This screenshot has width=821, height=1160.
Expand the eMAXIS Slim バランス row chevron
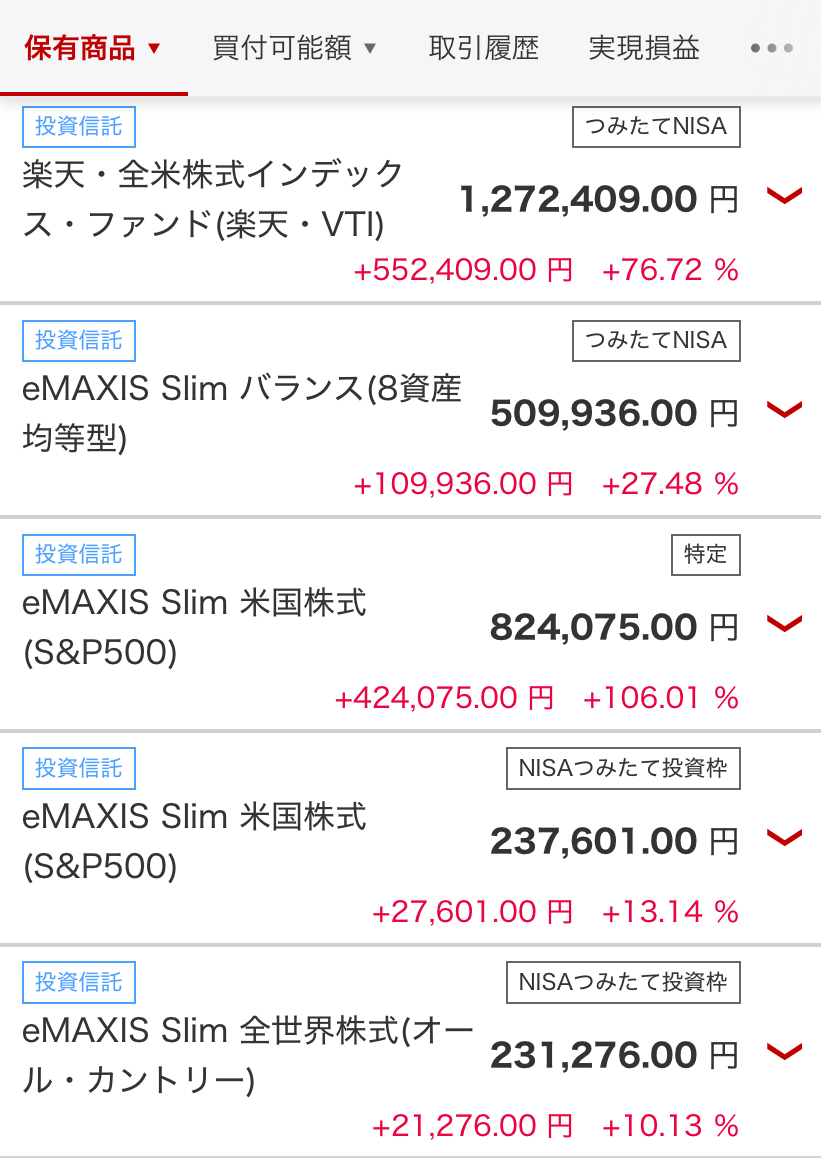pos(784,411)
